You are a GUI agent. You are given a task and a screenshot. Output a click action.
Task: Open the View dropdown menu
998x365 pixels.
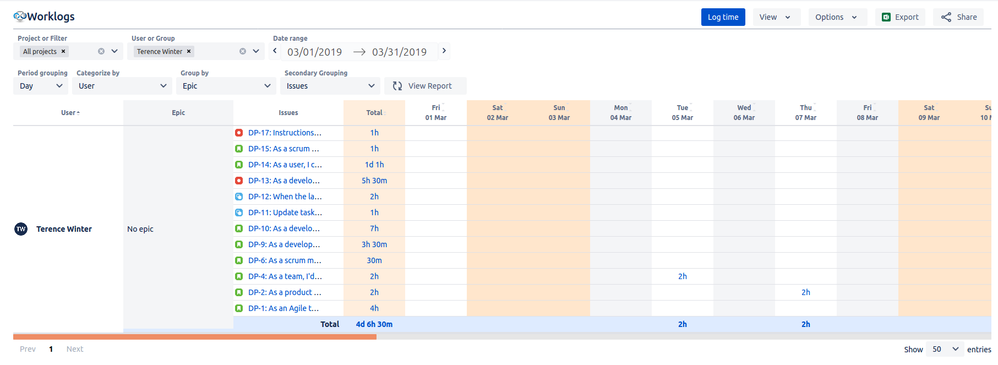(775, 17)
